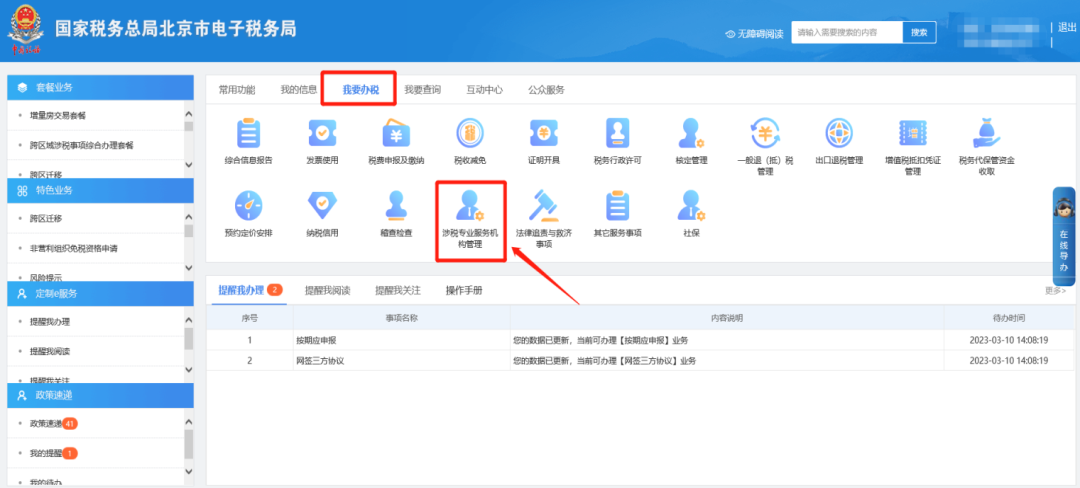Click the search input field
1080x488 pixels.
(x=846, y=32)
